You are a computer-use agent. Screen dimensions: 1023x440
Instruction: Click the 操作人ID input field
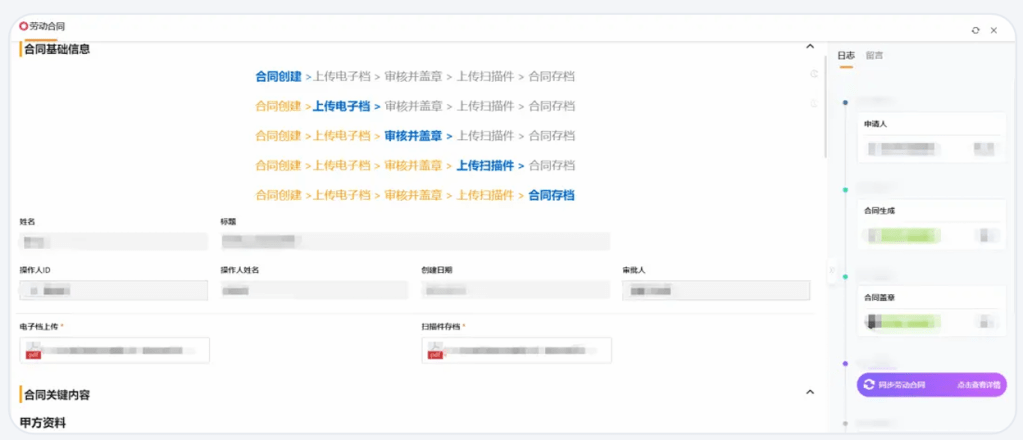[113, 290]
